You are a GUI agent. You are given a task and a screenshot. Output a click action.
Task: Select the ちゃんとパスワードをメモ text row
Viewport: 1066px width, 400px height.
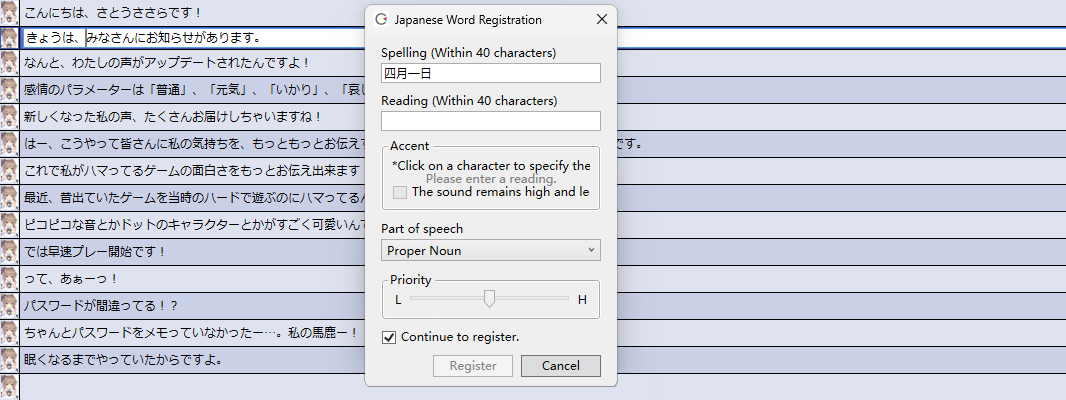190,332
